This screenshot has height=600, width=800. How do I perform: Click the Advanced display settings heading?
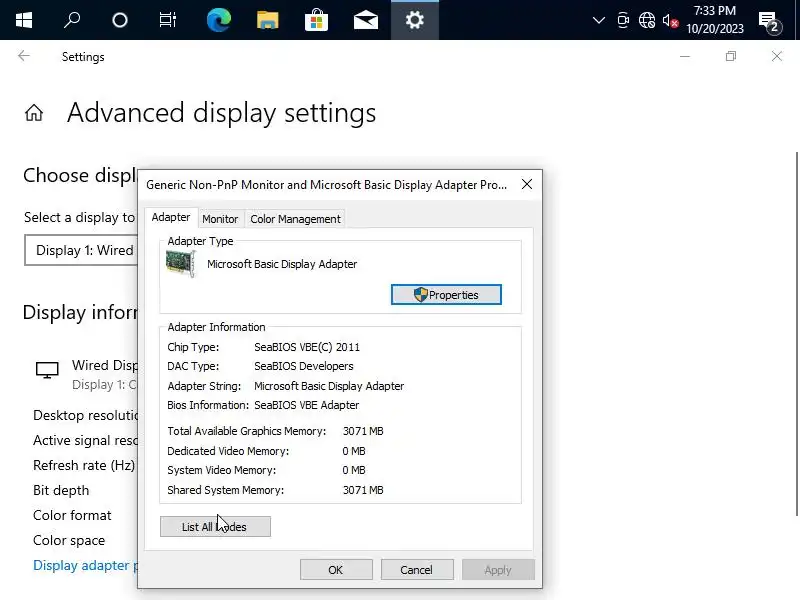pyautogui.click(x=221, y=113)
